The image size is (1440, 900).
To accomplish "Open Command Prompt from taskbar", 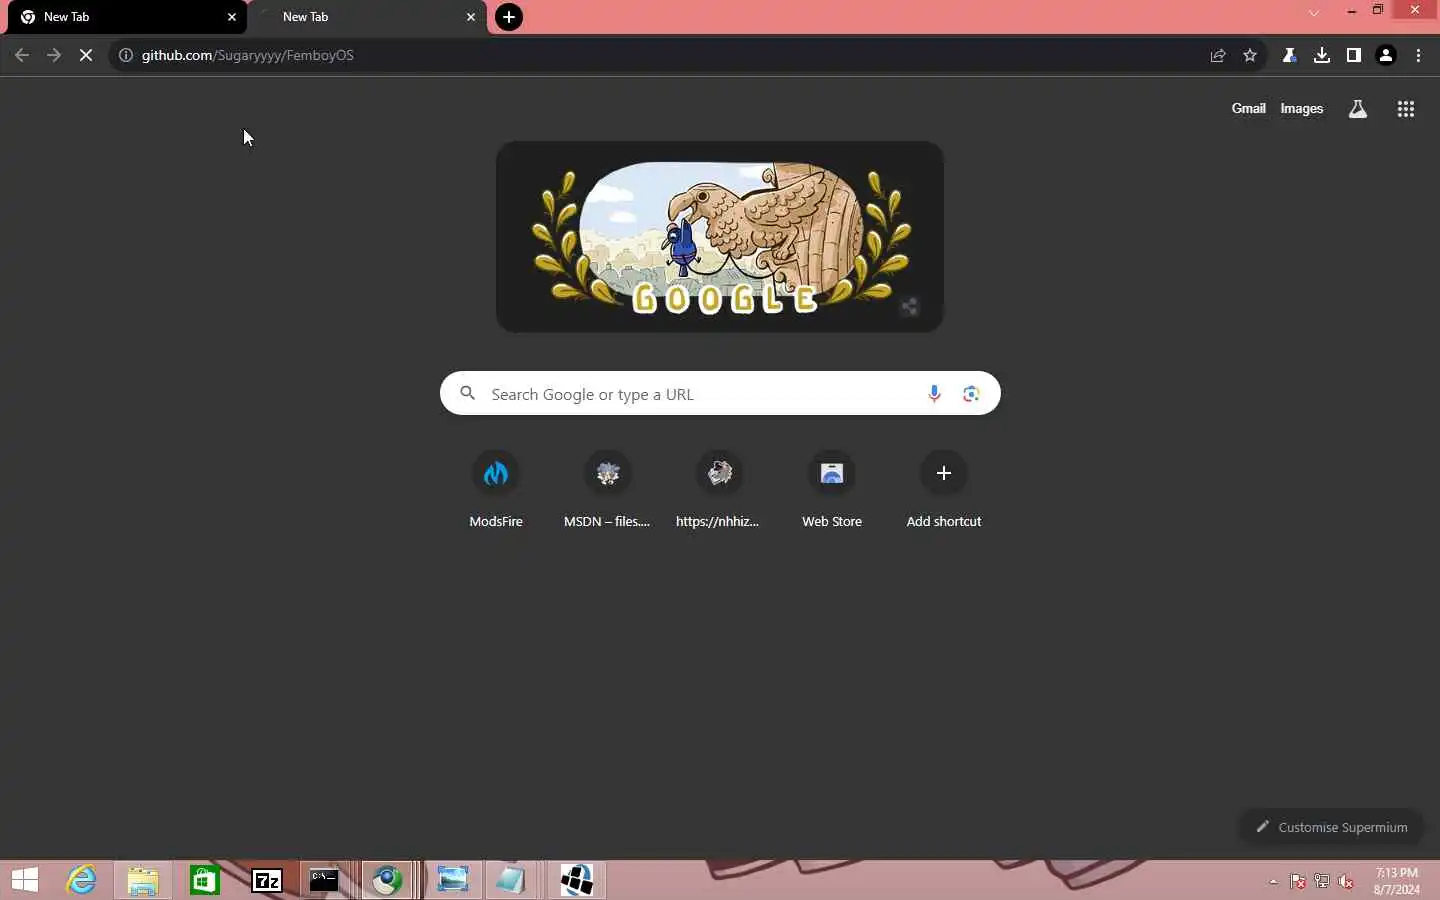I will pos(324,881).
